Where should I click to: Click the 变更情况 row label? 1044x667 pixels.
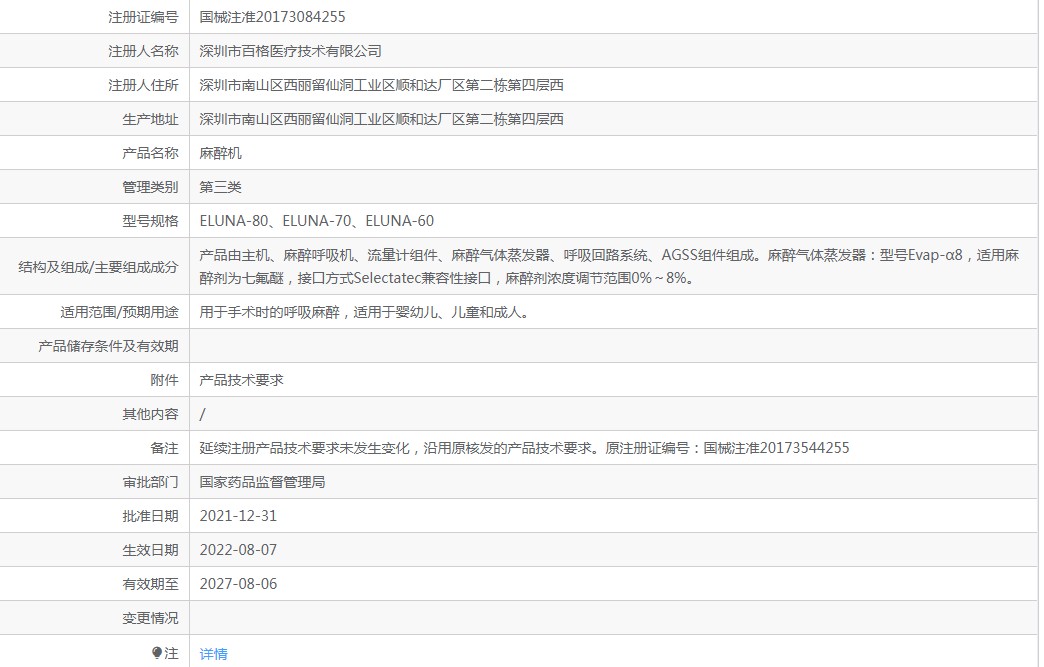tap(150, 618)
